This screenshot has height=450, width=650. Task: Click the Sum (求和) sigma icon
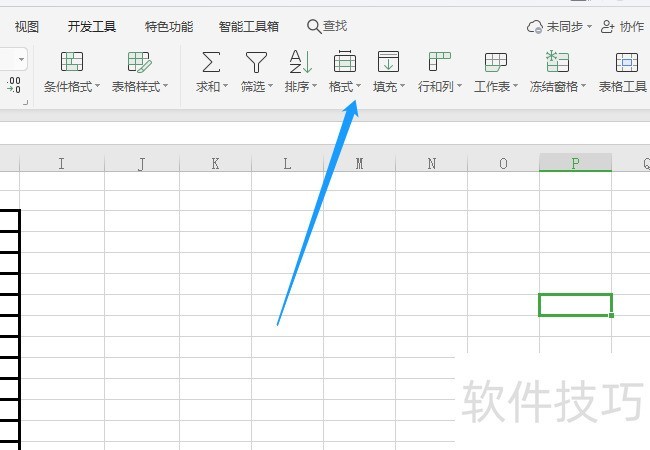(x=211, y=62)
